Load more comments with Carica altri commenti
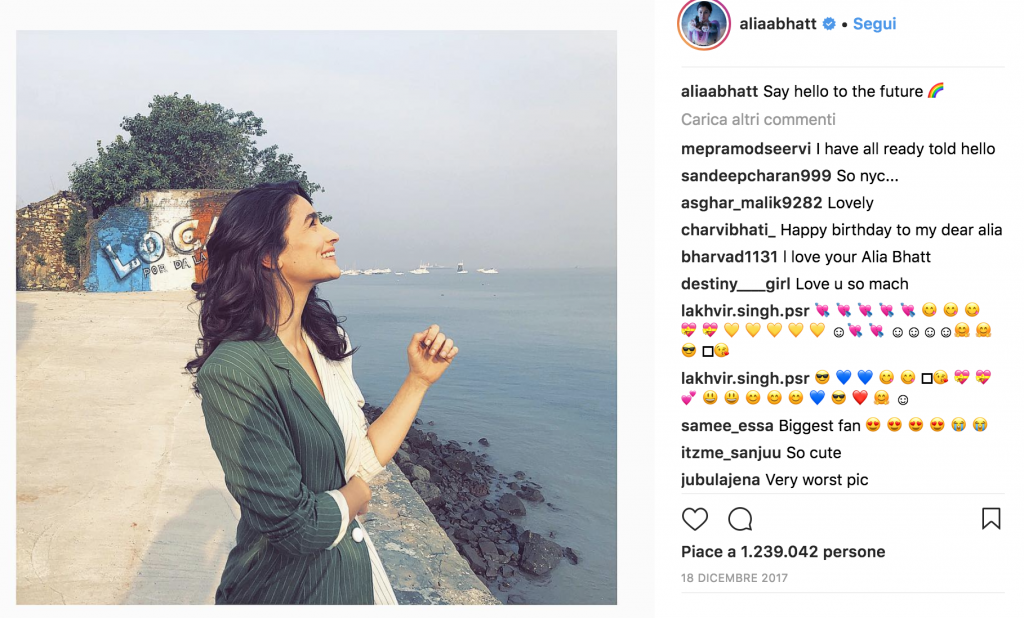 [x=758, y=120]
